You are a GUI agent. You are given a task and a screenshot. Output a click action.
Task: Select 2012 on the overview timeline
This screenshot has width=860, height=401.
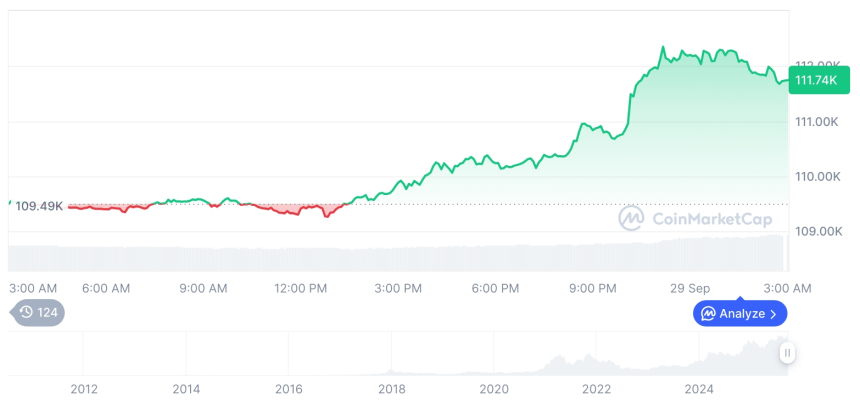pos(83,389)
